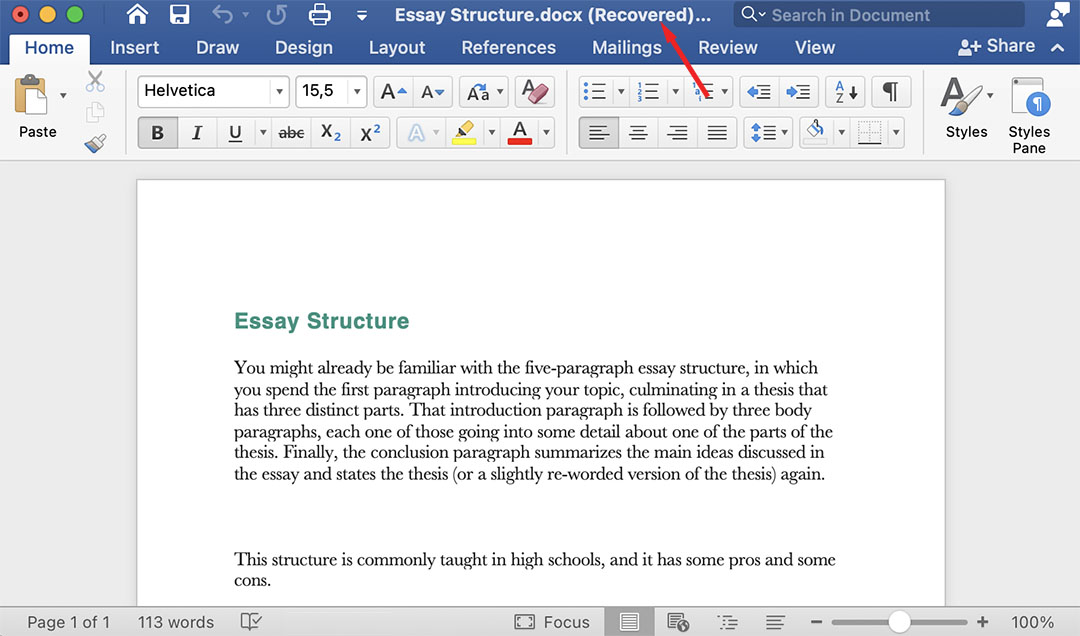Expand the Paste options arrow

pyautogui.click(x=63, y=95)
